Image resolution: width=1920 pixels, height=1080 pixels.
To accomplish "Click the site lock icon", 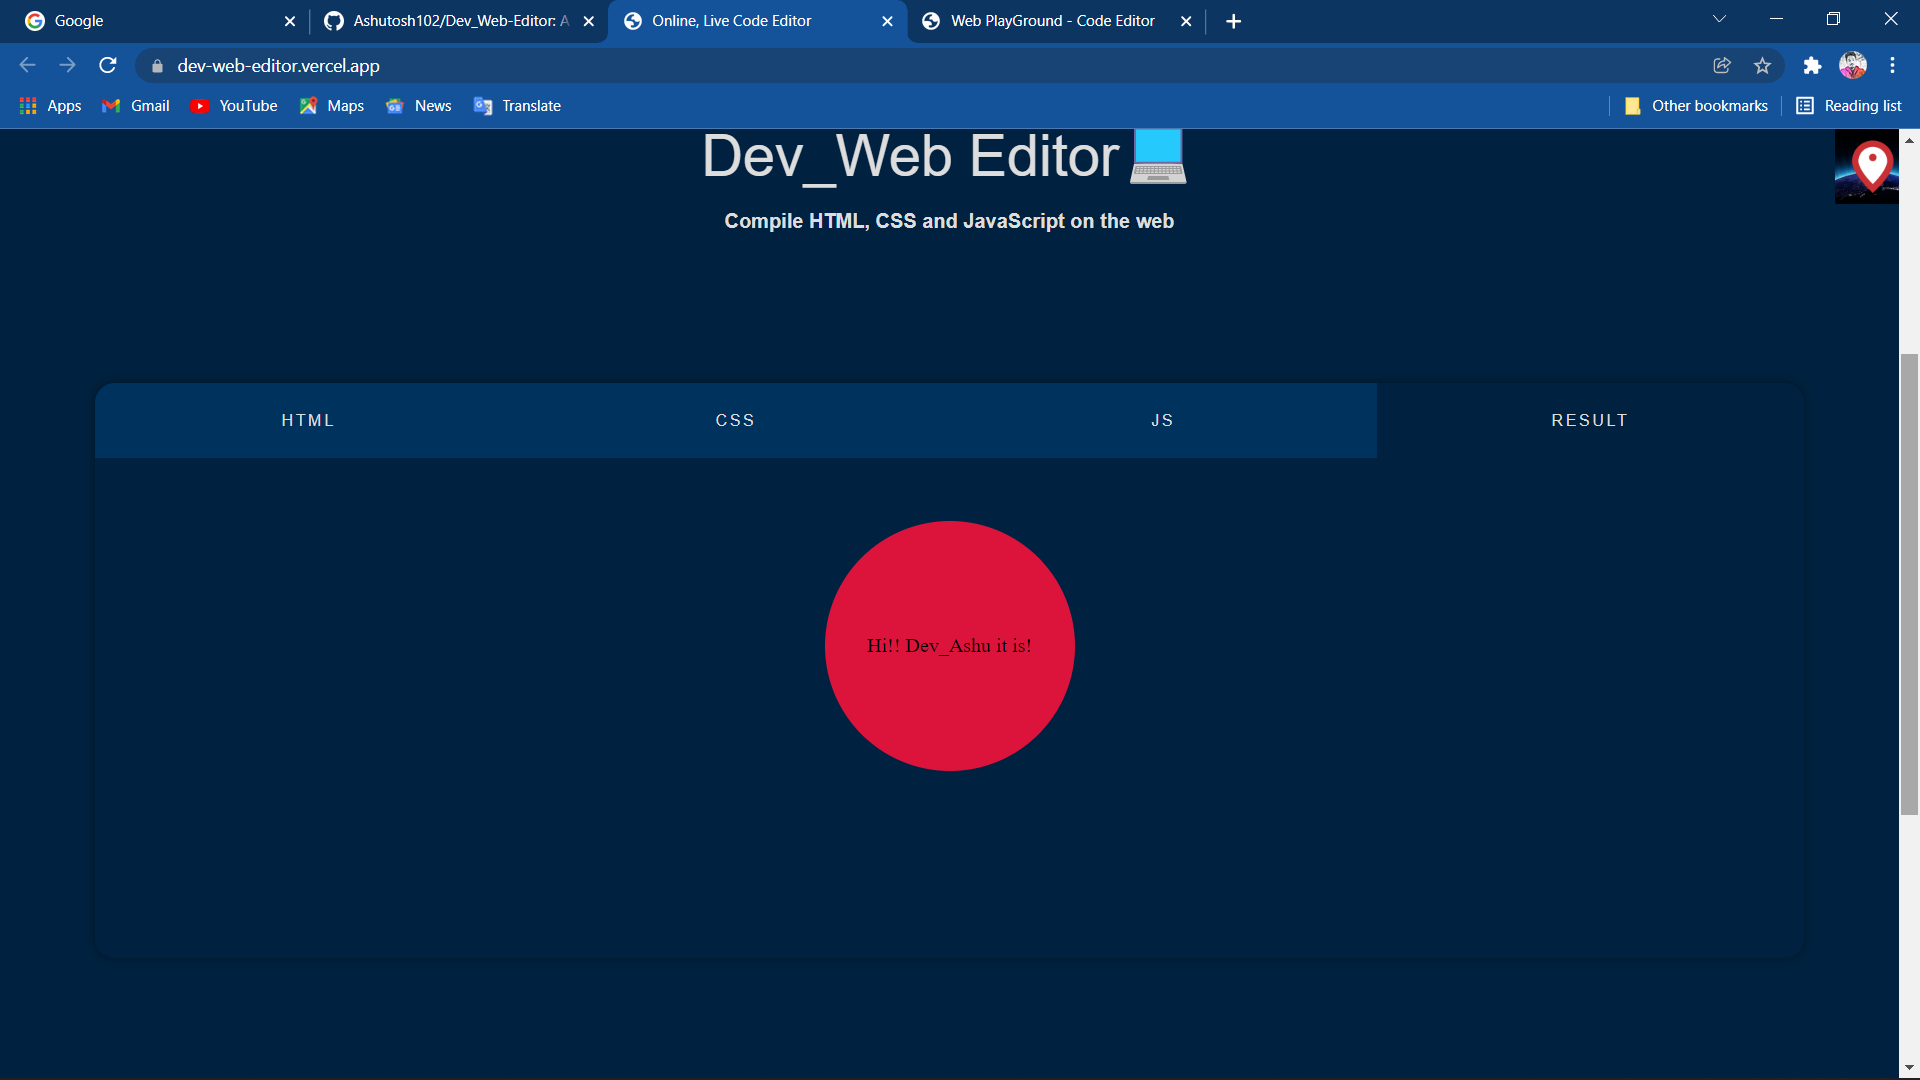I will [x=157, y=66].
